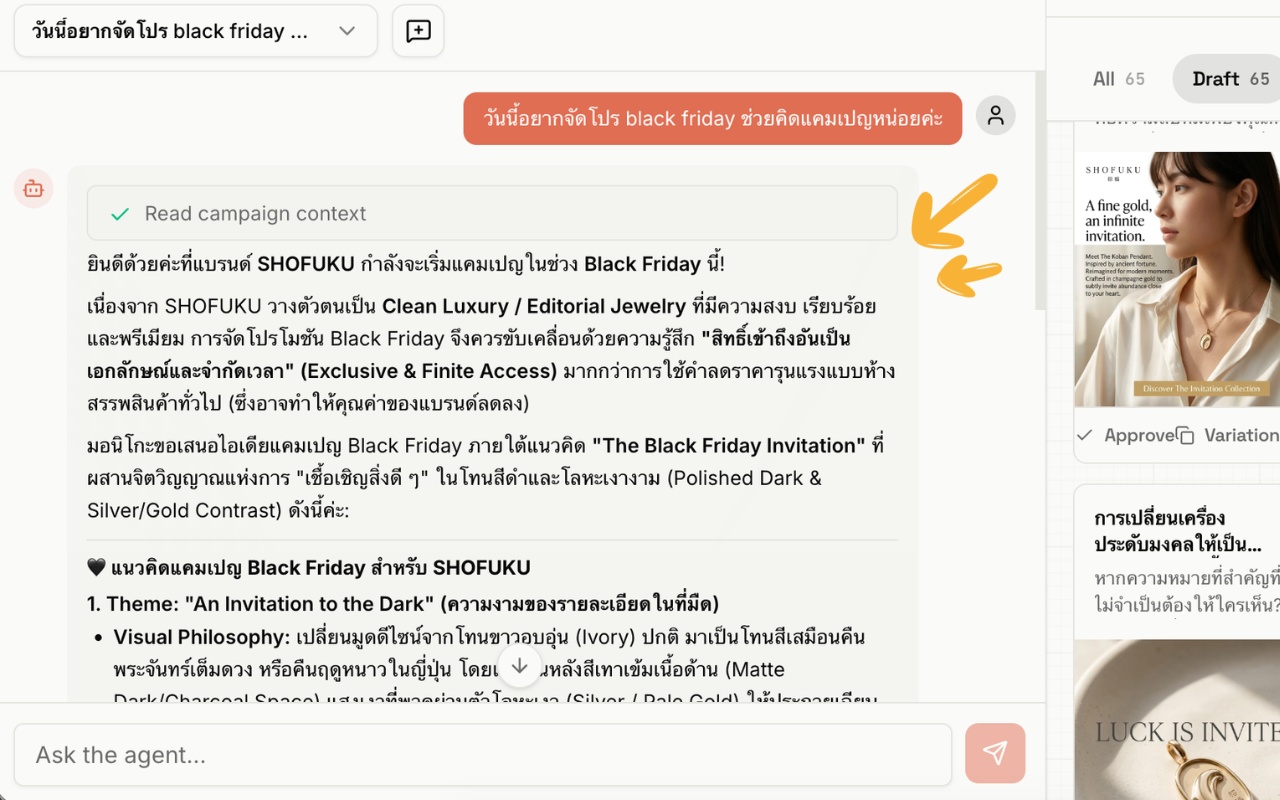Click the bold text 'The Black Friday Invitation'
Screen dimensions: 1280x800
(729, 446)
